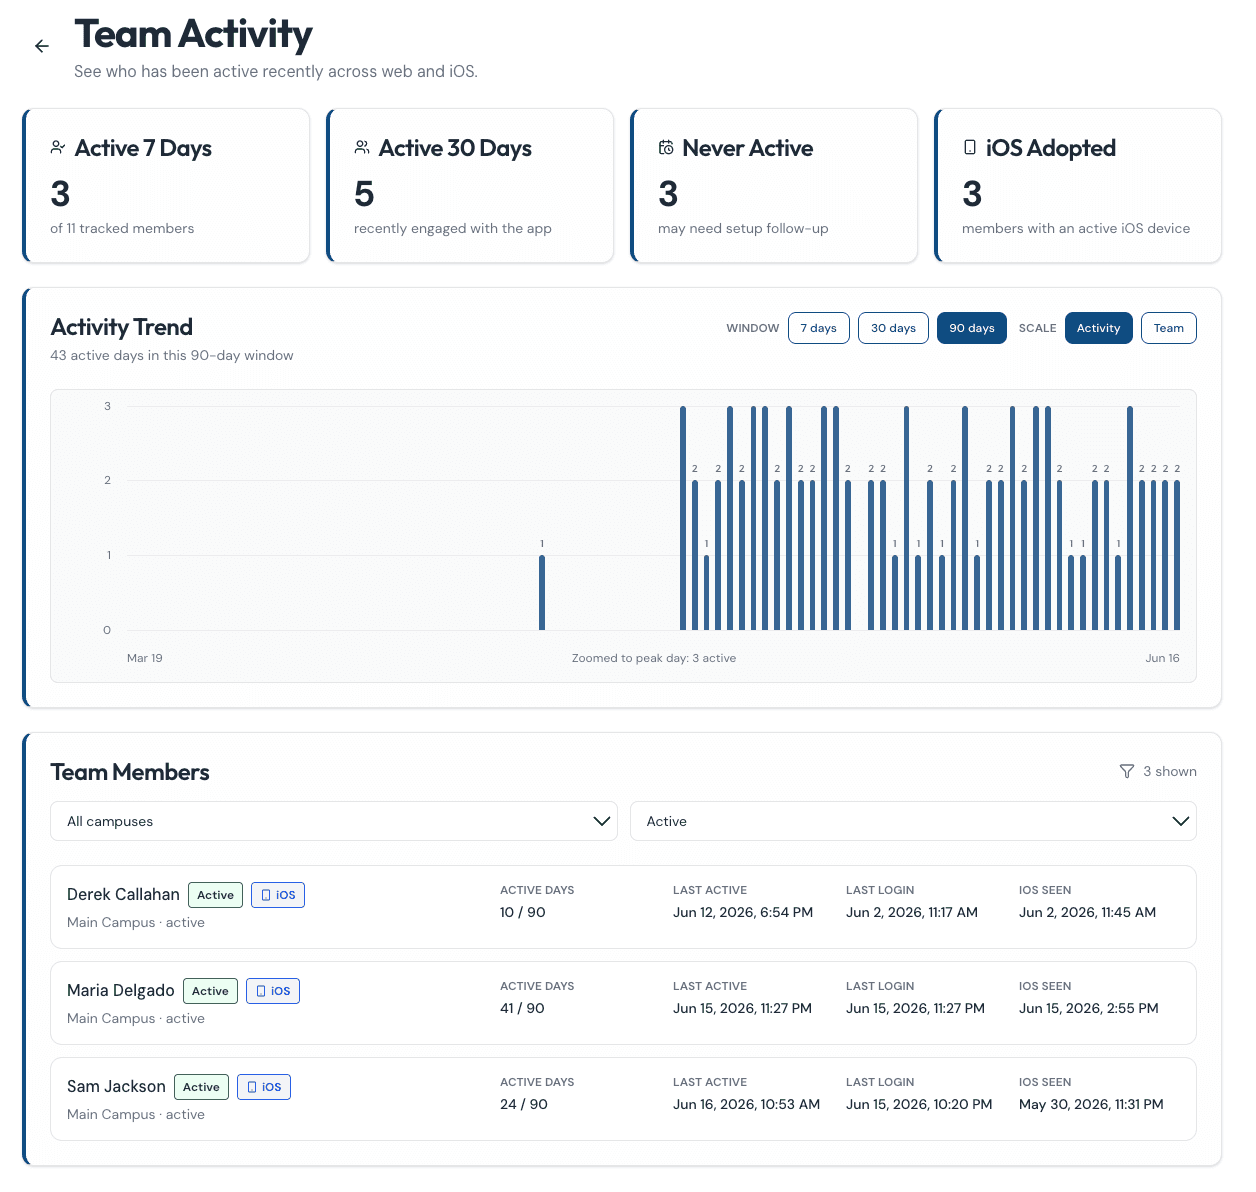The image size is (1256, 1192).
Task: Click last active 'Jun 16, 2026, 10:53 AM'
Action: pos(746,1104)
